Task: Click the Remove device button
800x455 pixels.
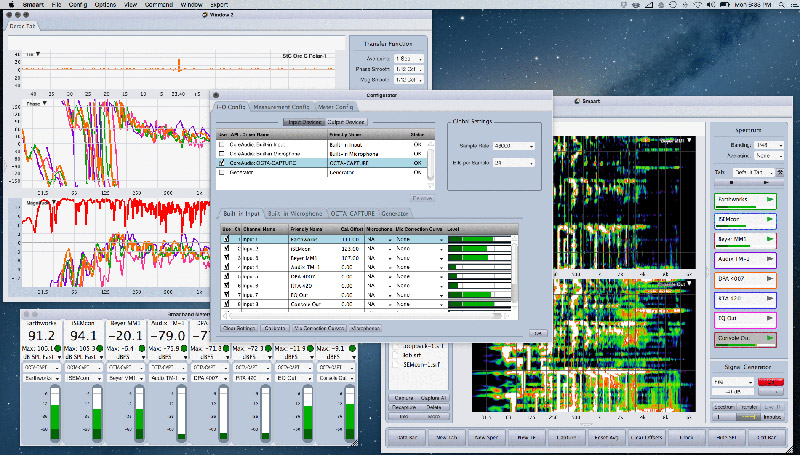Action: (x=422, y=198)
